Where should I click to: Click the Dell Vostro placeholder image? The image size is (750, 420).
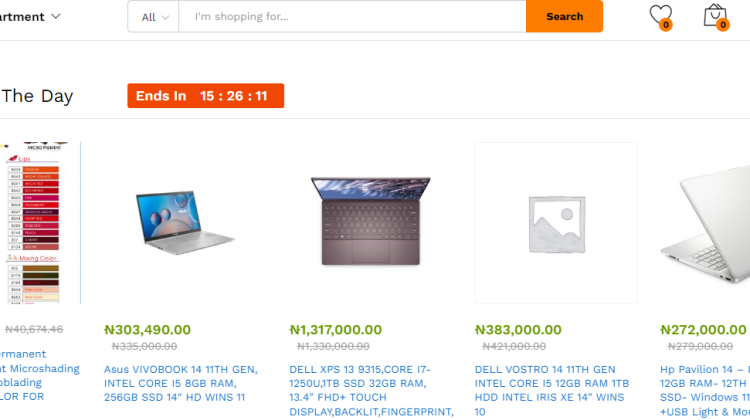pos(556,222)
